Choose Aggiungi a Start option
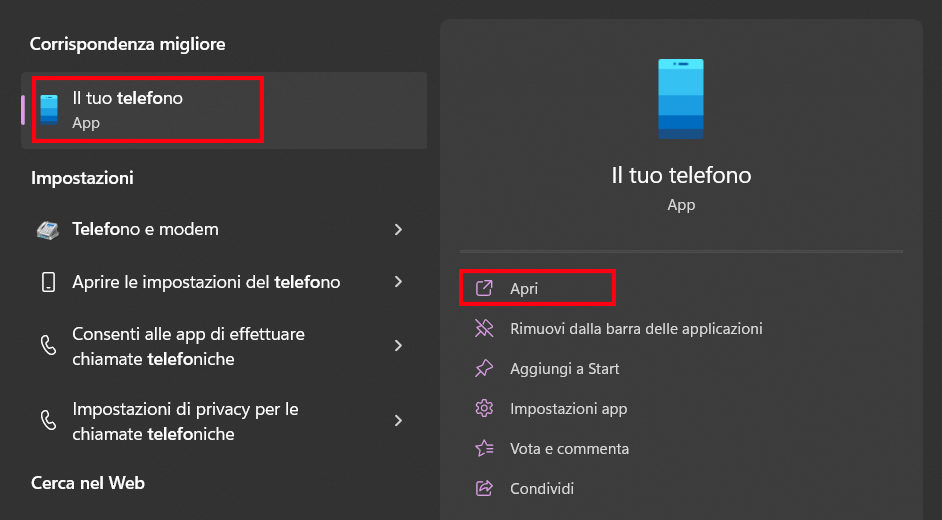 point(565,368)
